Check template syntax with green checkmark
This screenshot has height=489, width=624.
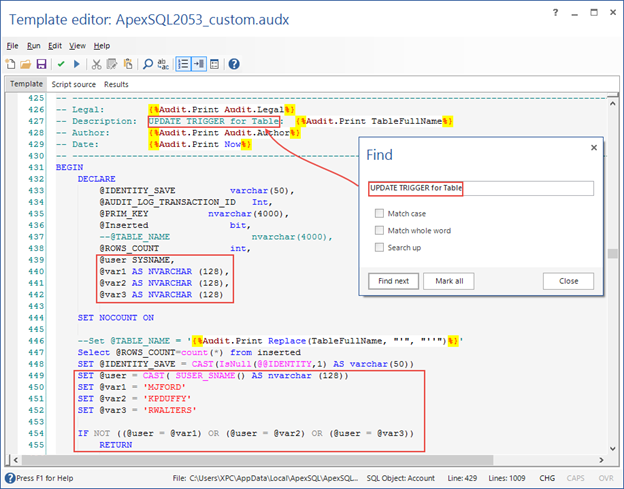coord(61,64)
